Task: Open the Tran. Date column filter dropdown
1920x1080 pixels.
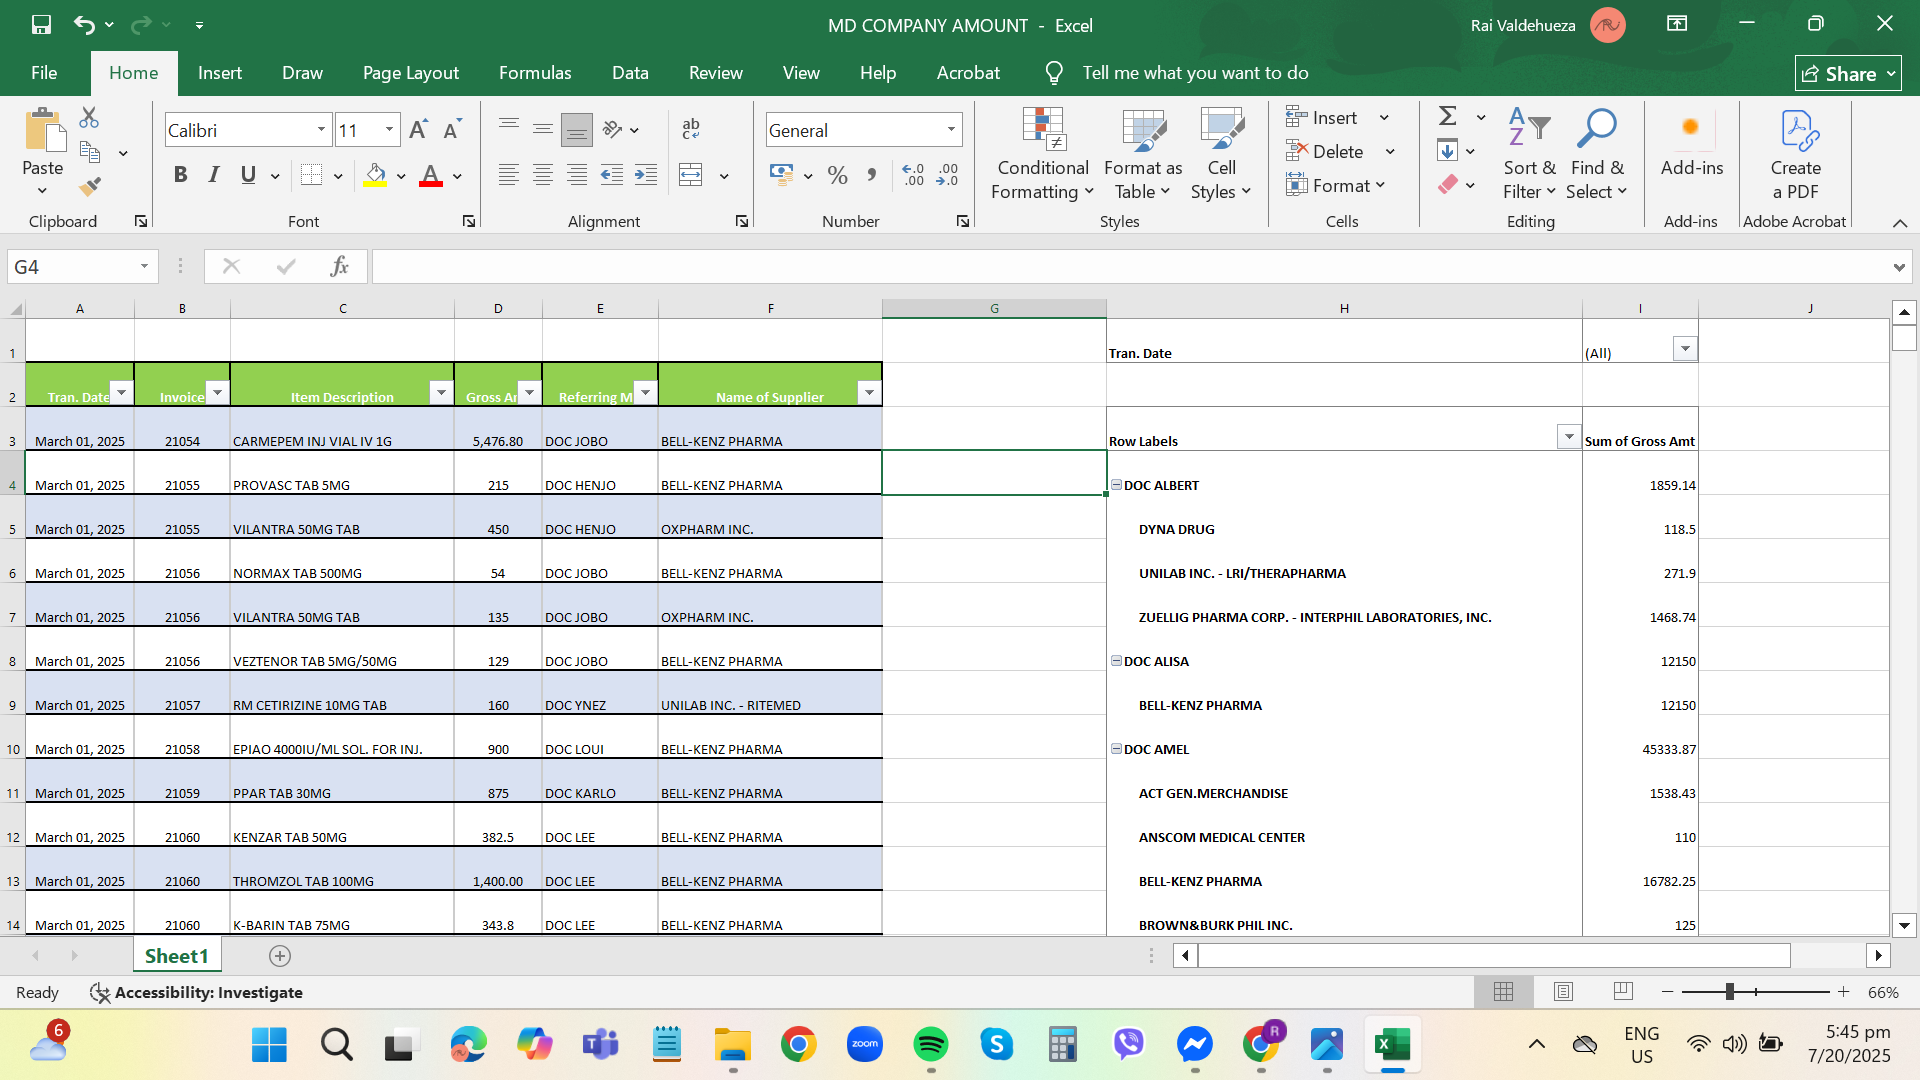Action: 121,393
